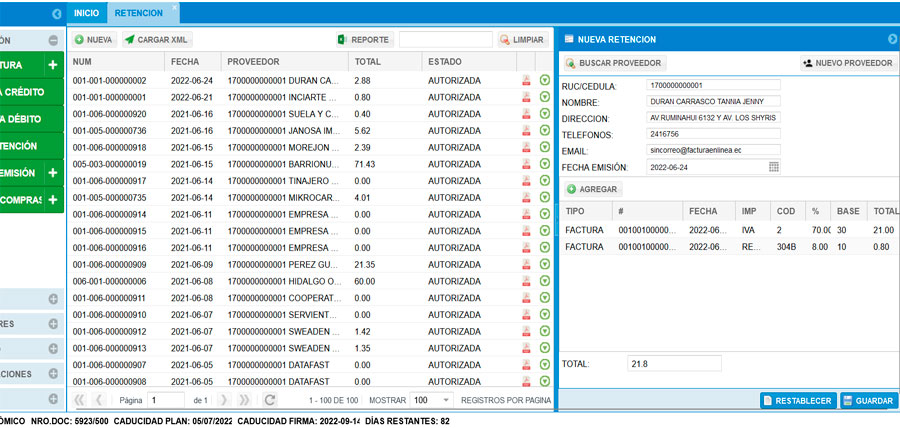Expand the green plus next to Compras
This screenshot has height=428, width=900.
pos(52,200)
